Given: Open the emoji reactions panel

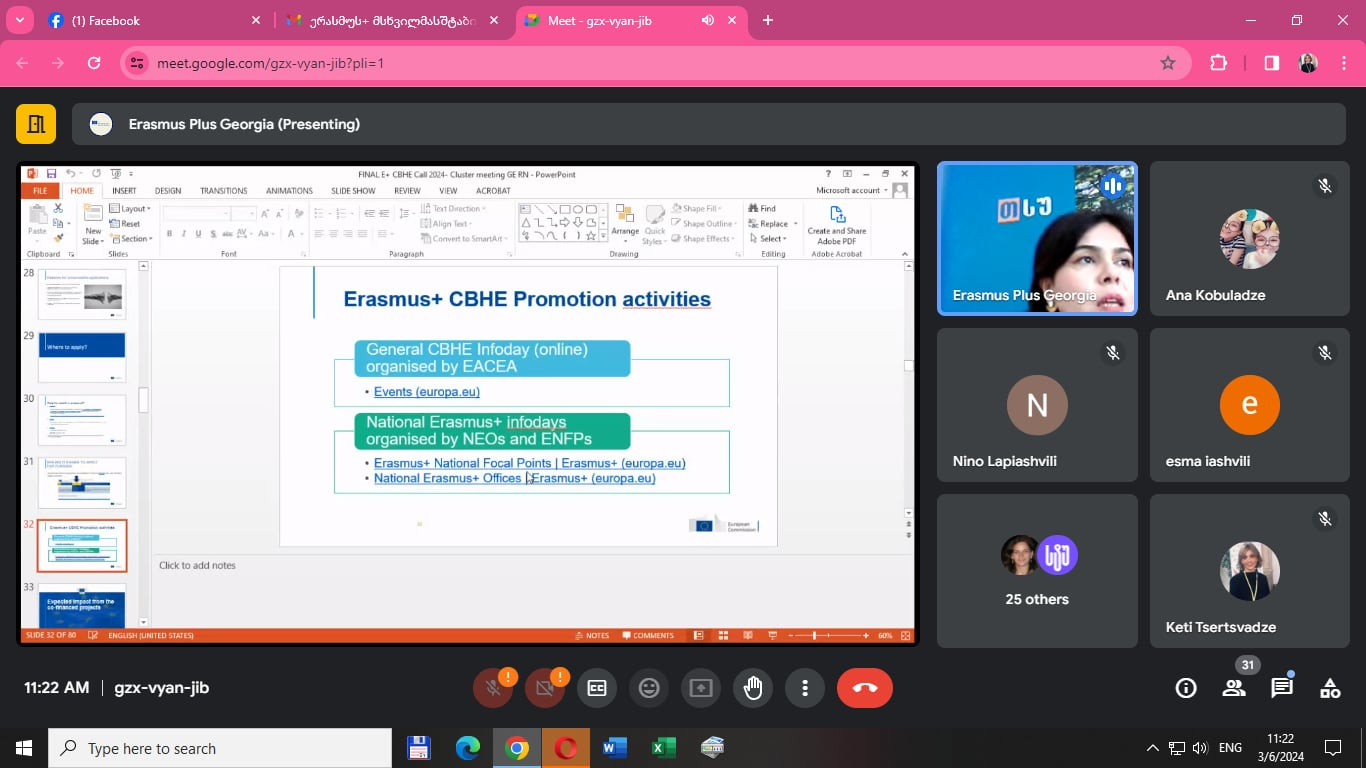Looking at the screenshot, I should 649,688.
